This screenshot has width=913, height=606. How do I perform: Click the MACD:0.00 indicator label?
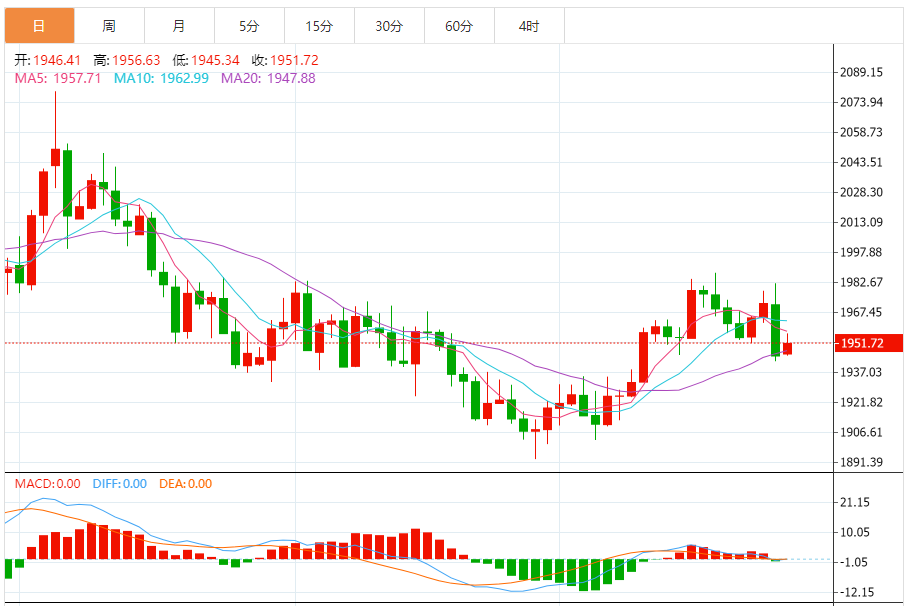point(48,484)
